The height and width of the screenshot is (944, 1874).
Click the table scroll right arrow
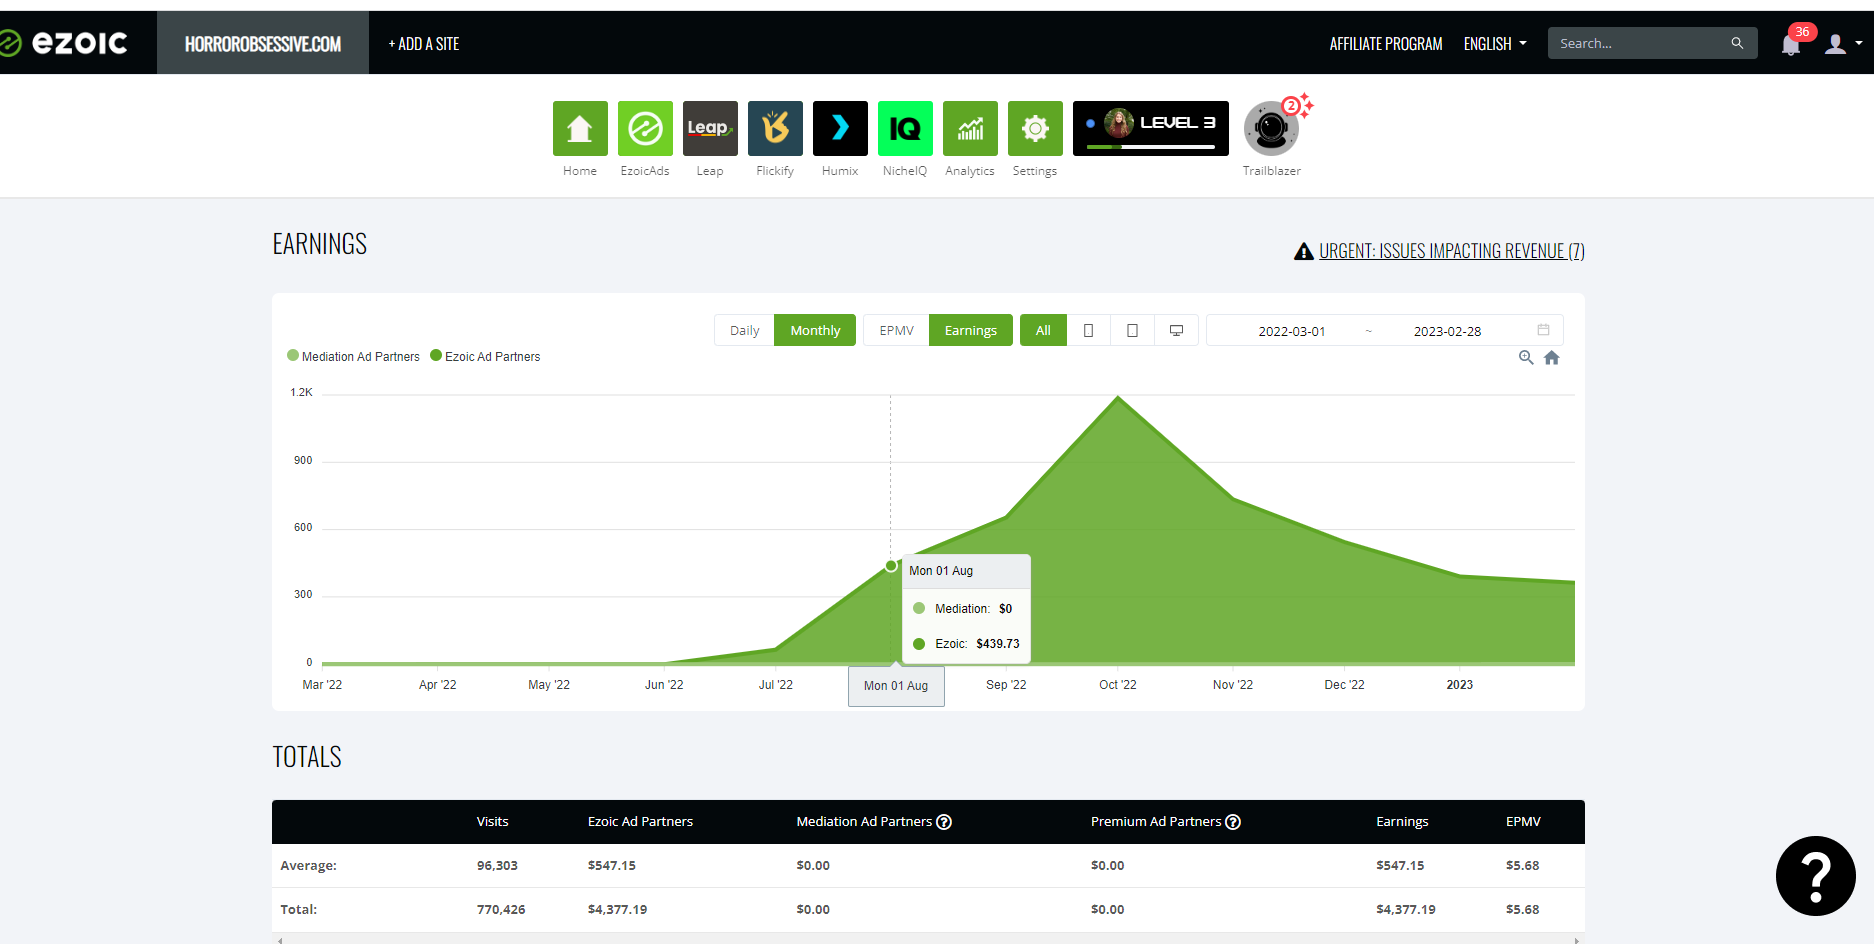click(x=1577, y=940)
